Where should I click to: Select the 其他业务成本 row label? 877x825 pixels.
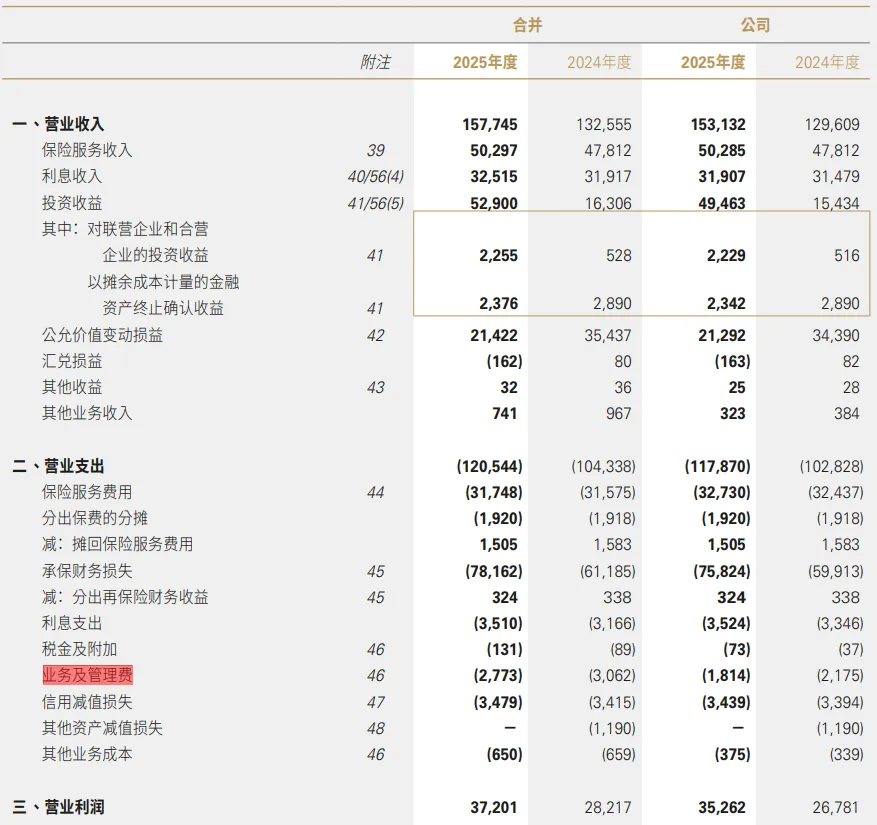pos(87,754)
